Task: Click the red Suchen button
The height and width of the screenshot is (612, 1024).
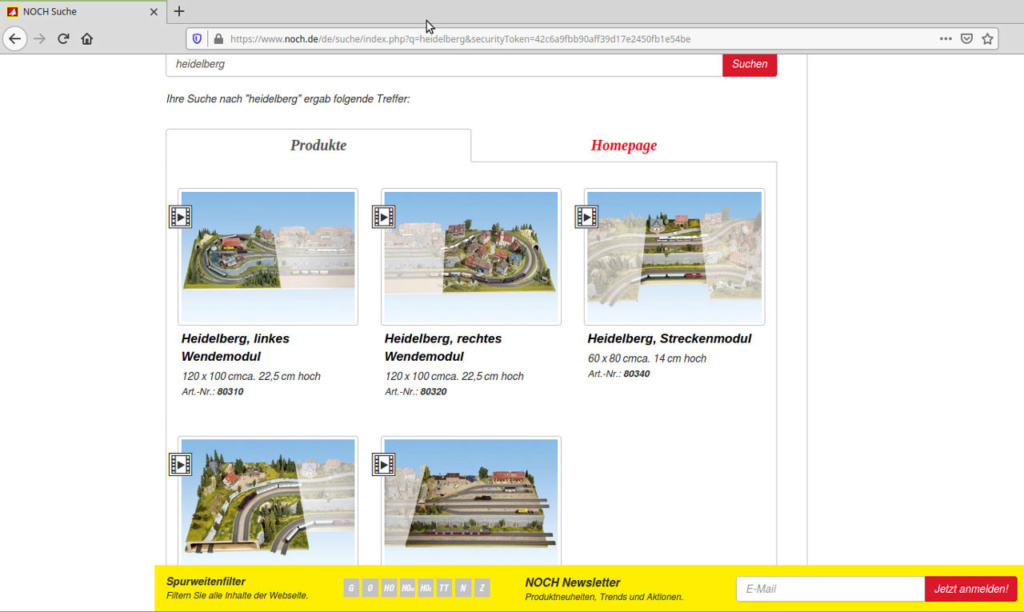Action: [x=749, y=64]
